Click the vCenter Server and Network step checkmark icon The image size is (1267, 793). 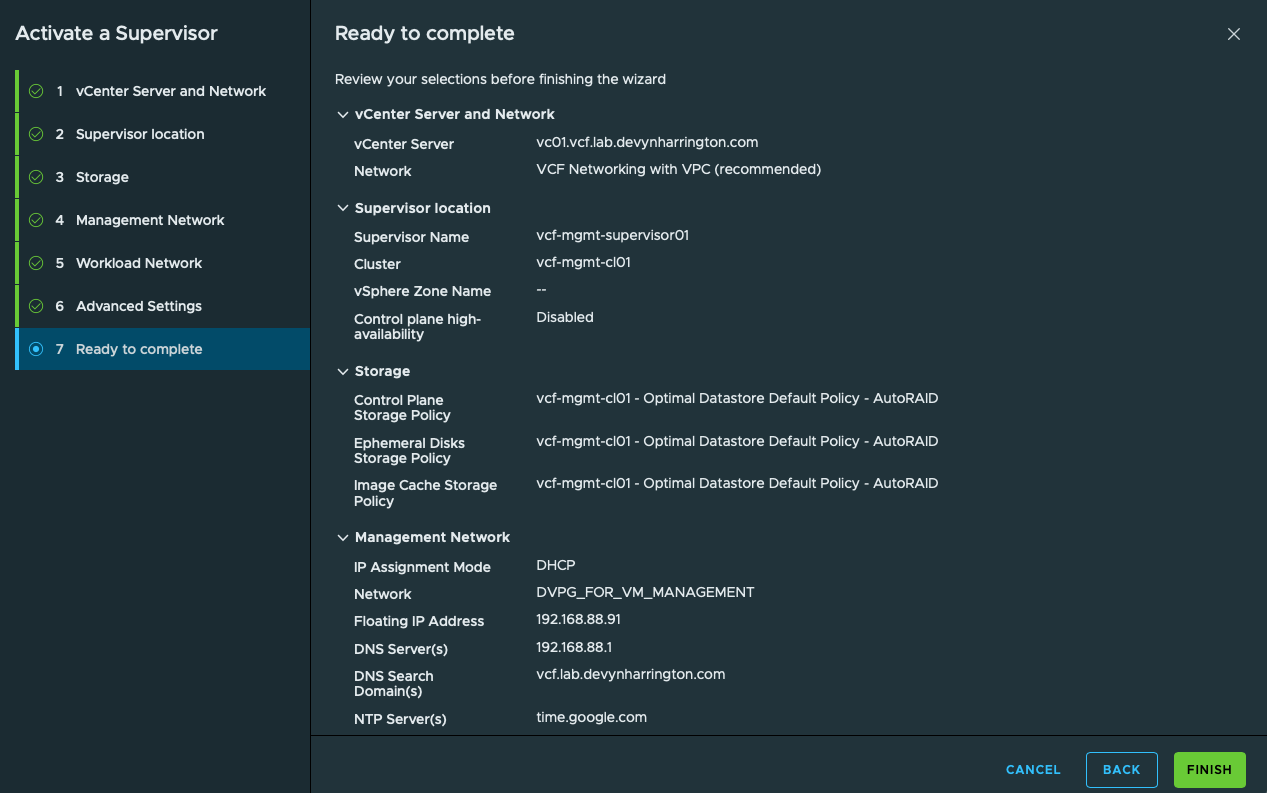tap(36, 91)
